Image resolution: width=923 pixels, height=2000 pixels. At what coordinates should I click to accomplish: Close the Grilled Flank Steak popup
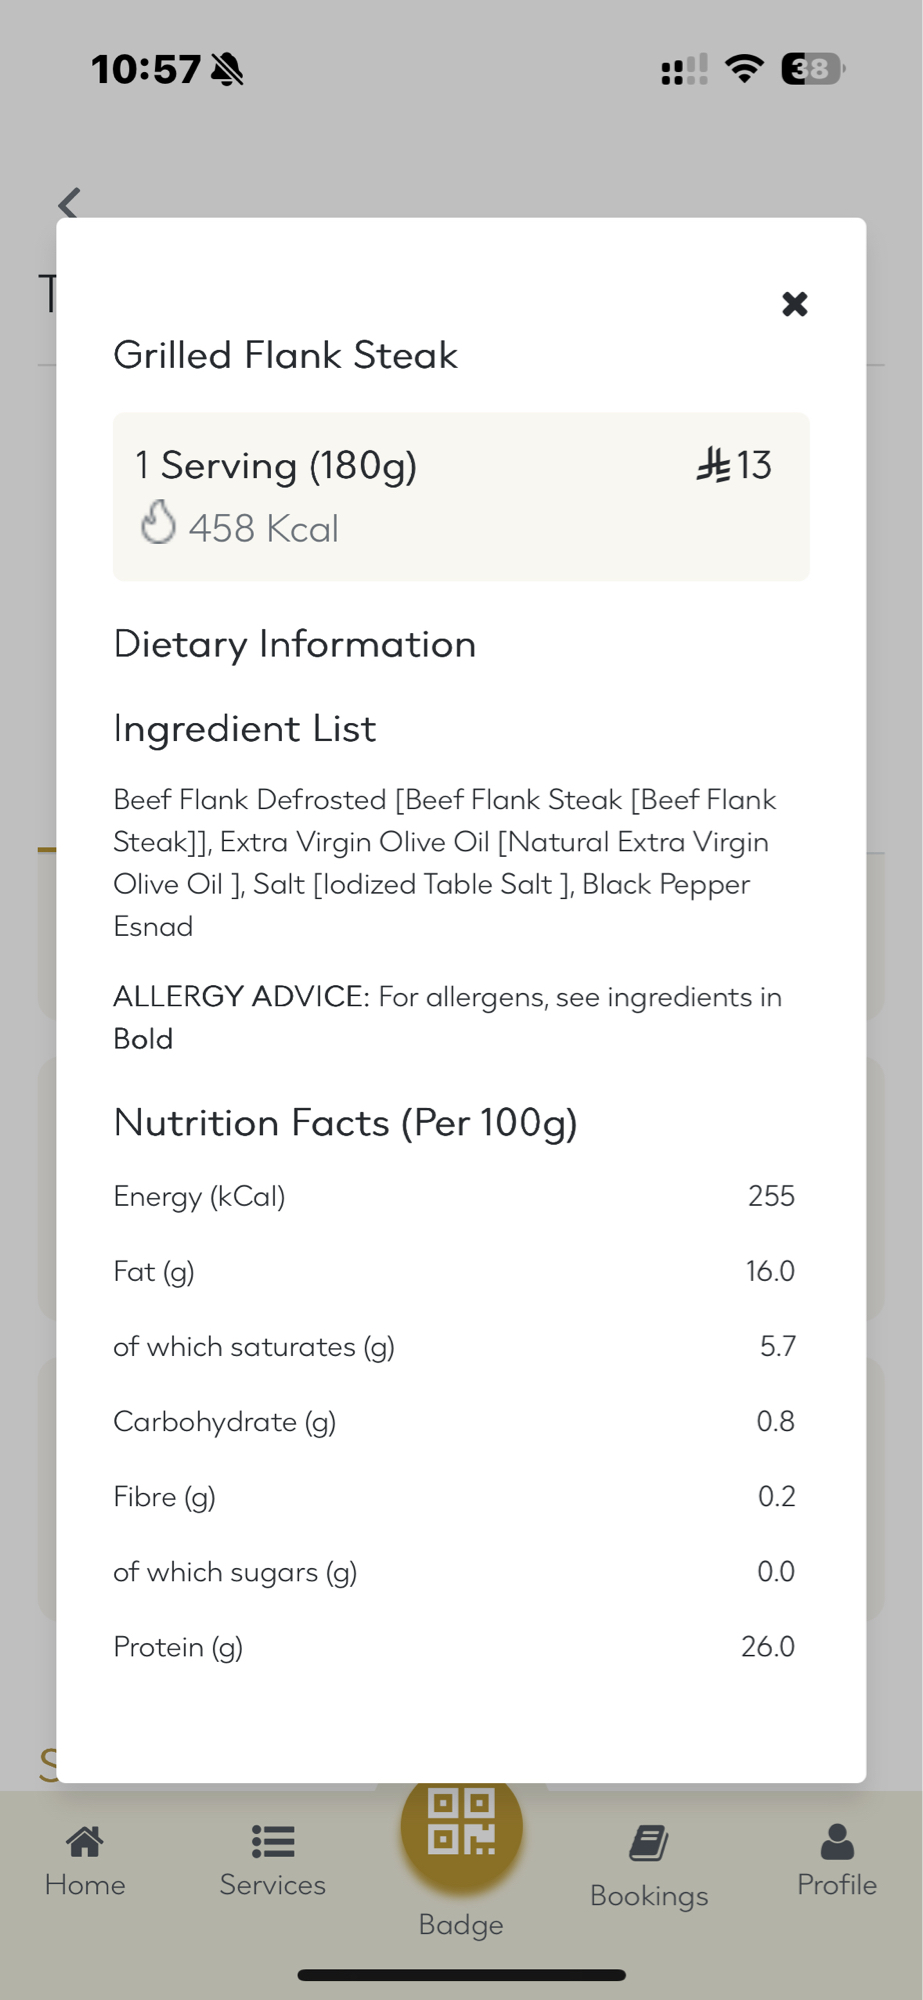[794, 304]
